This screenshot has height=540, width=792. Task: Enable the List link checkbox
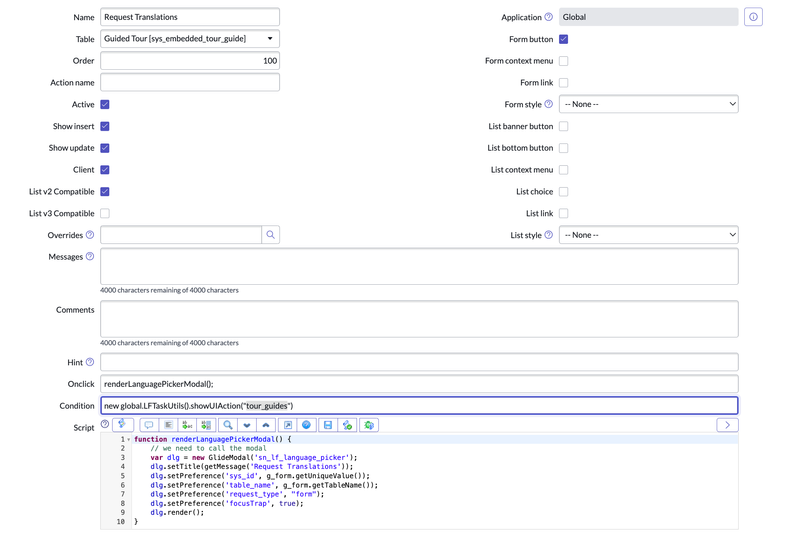coord(564,213)
